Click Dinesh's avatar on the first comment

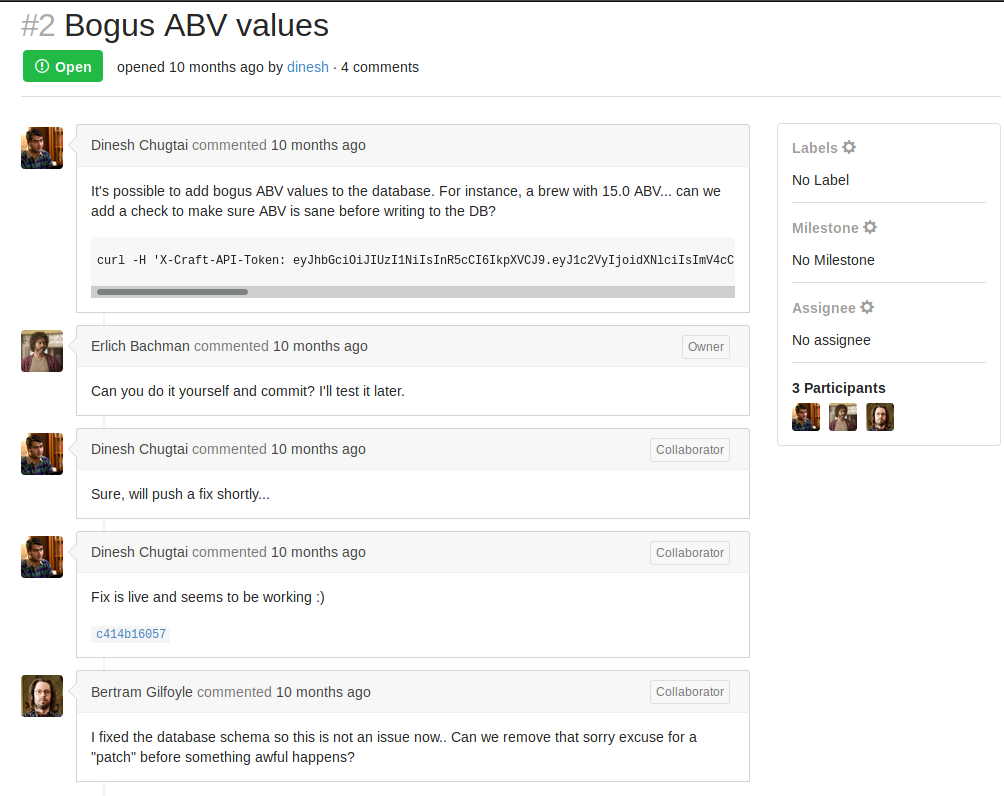pyautogui.click(x=42, y=148)
